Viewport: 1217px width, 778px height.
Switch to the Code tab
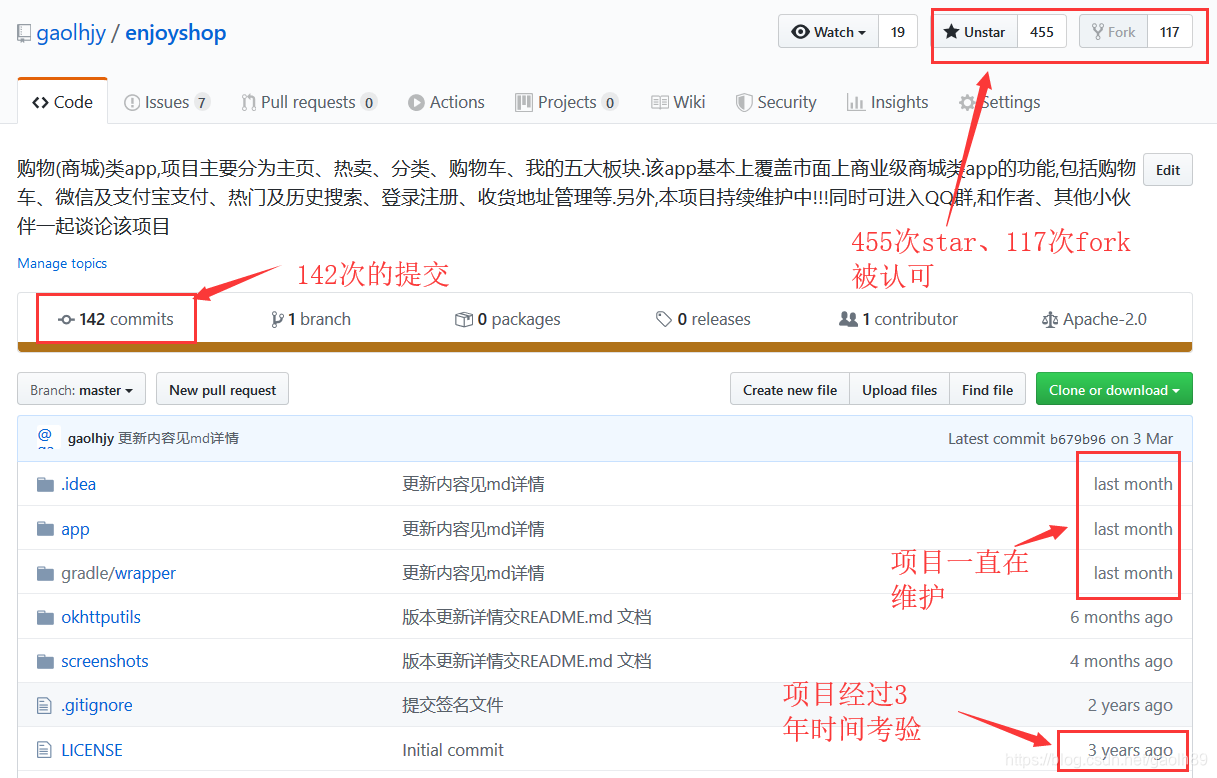pos(62,102)
